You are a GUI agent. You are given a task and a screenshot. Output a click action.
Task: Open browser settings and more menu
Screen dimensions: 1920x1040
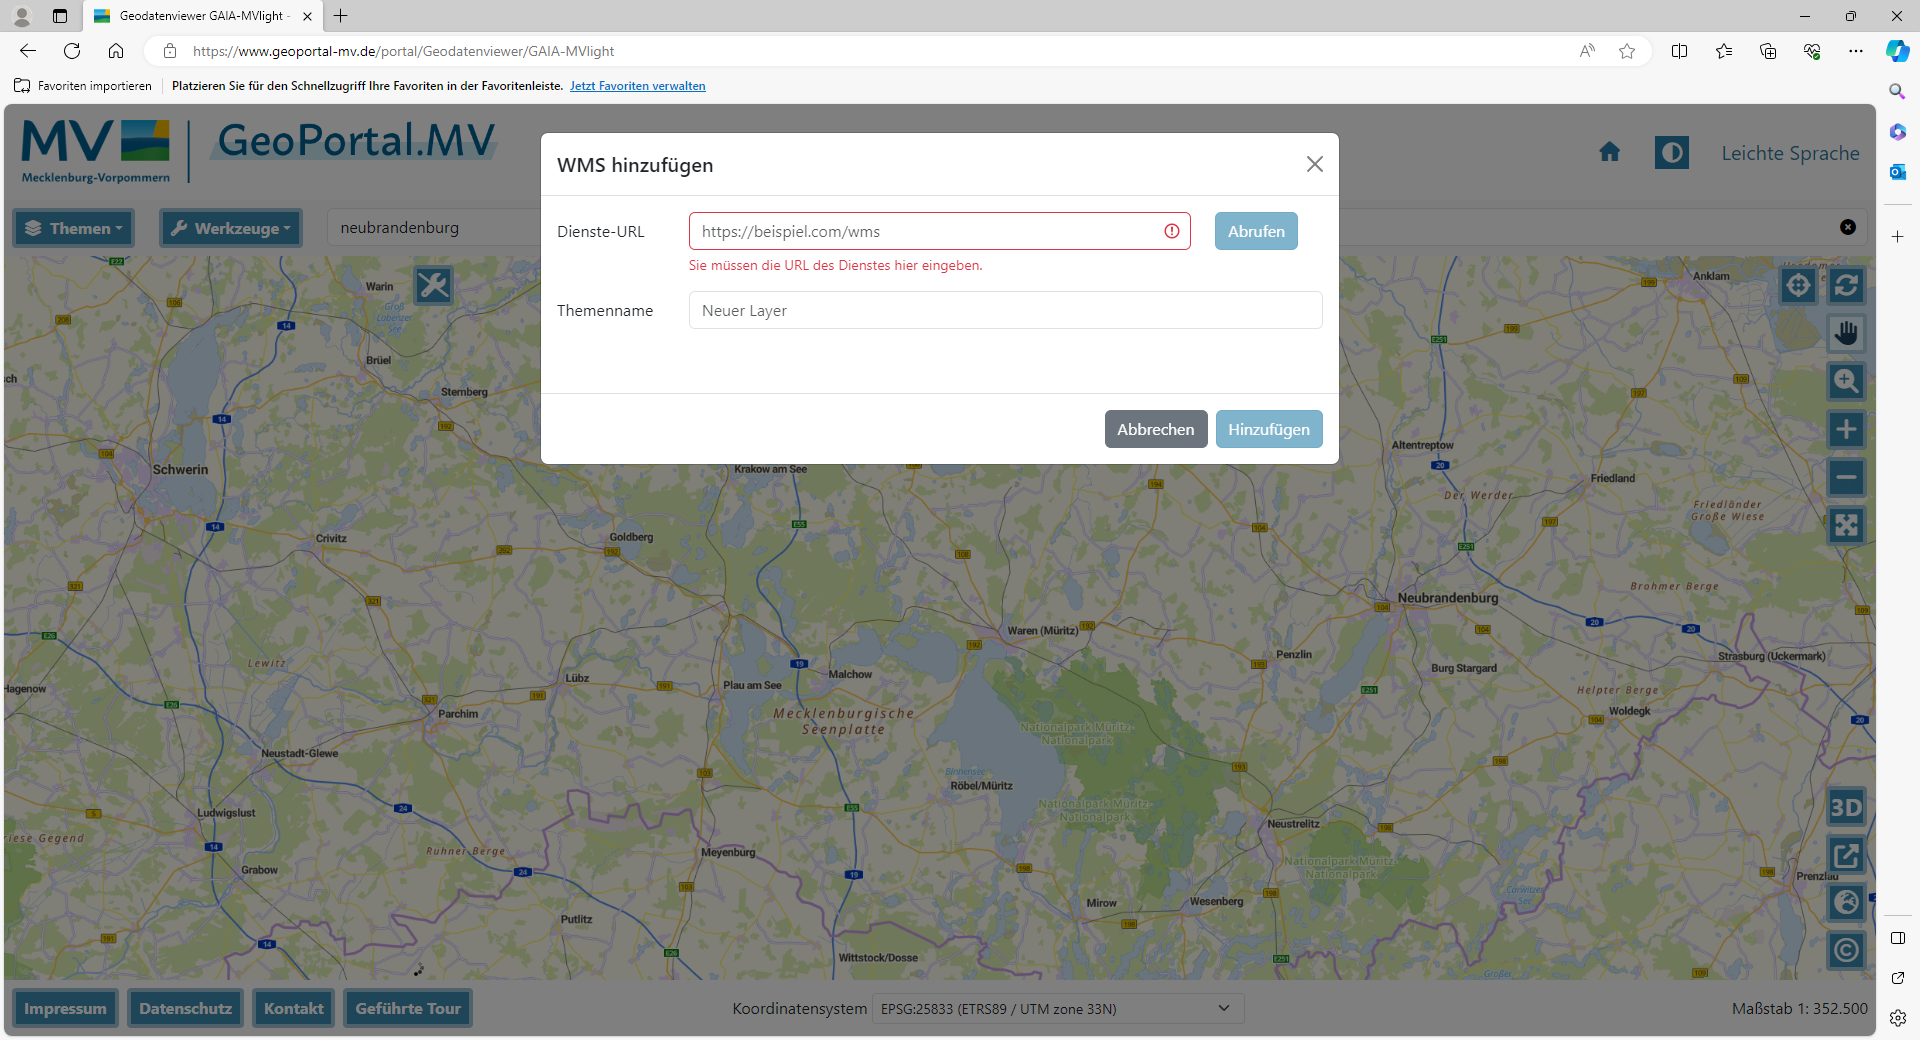click(1856, 51)
